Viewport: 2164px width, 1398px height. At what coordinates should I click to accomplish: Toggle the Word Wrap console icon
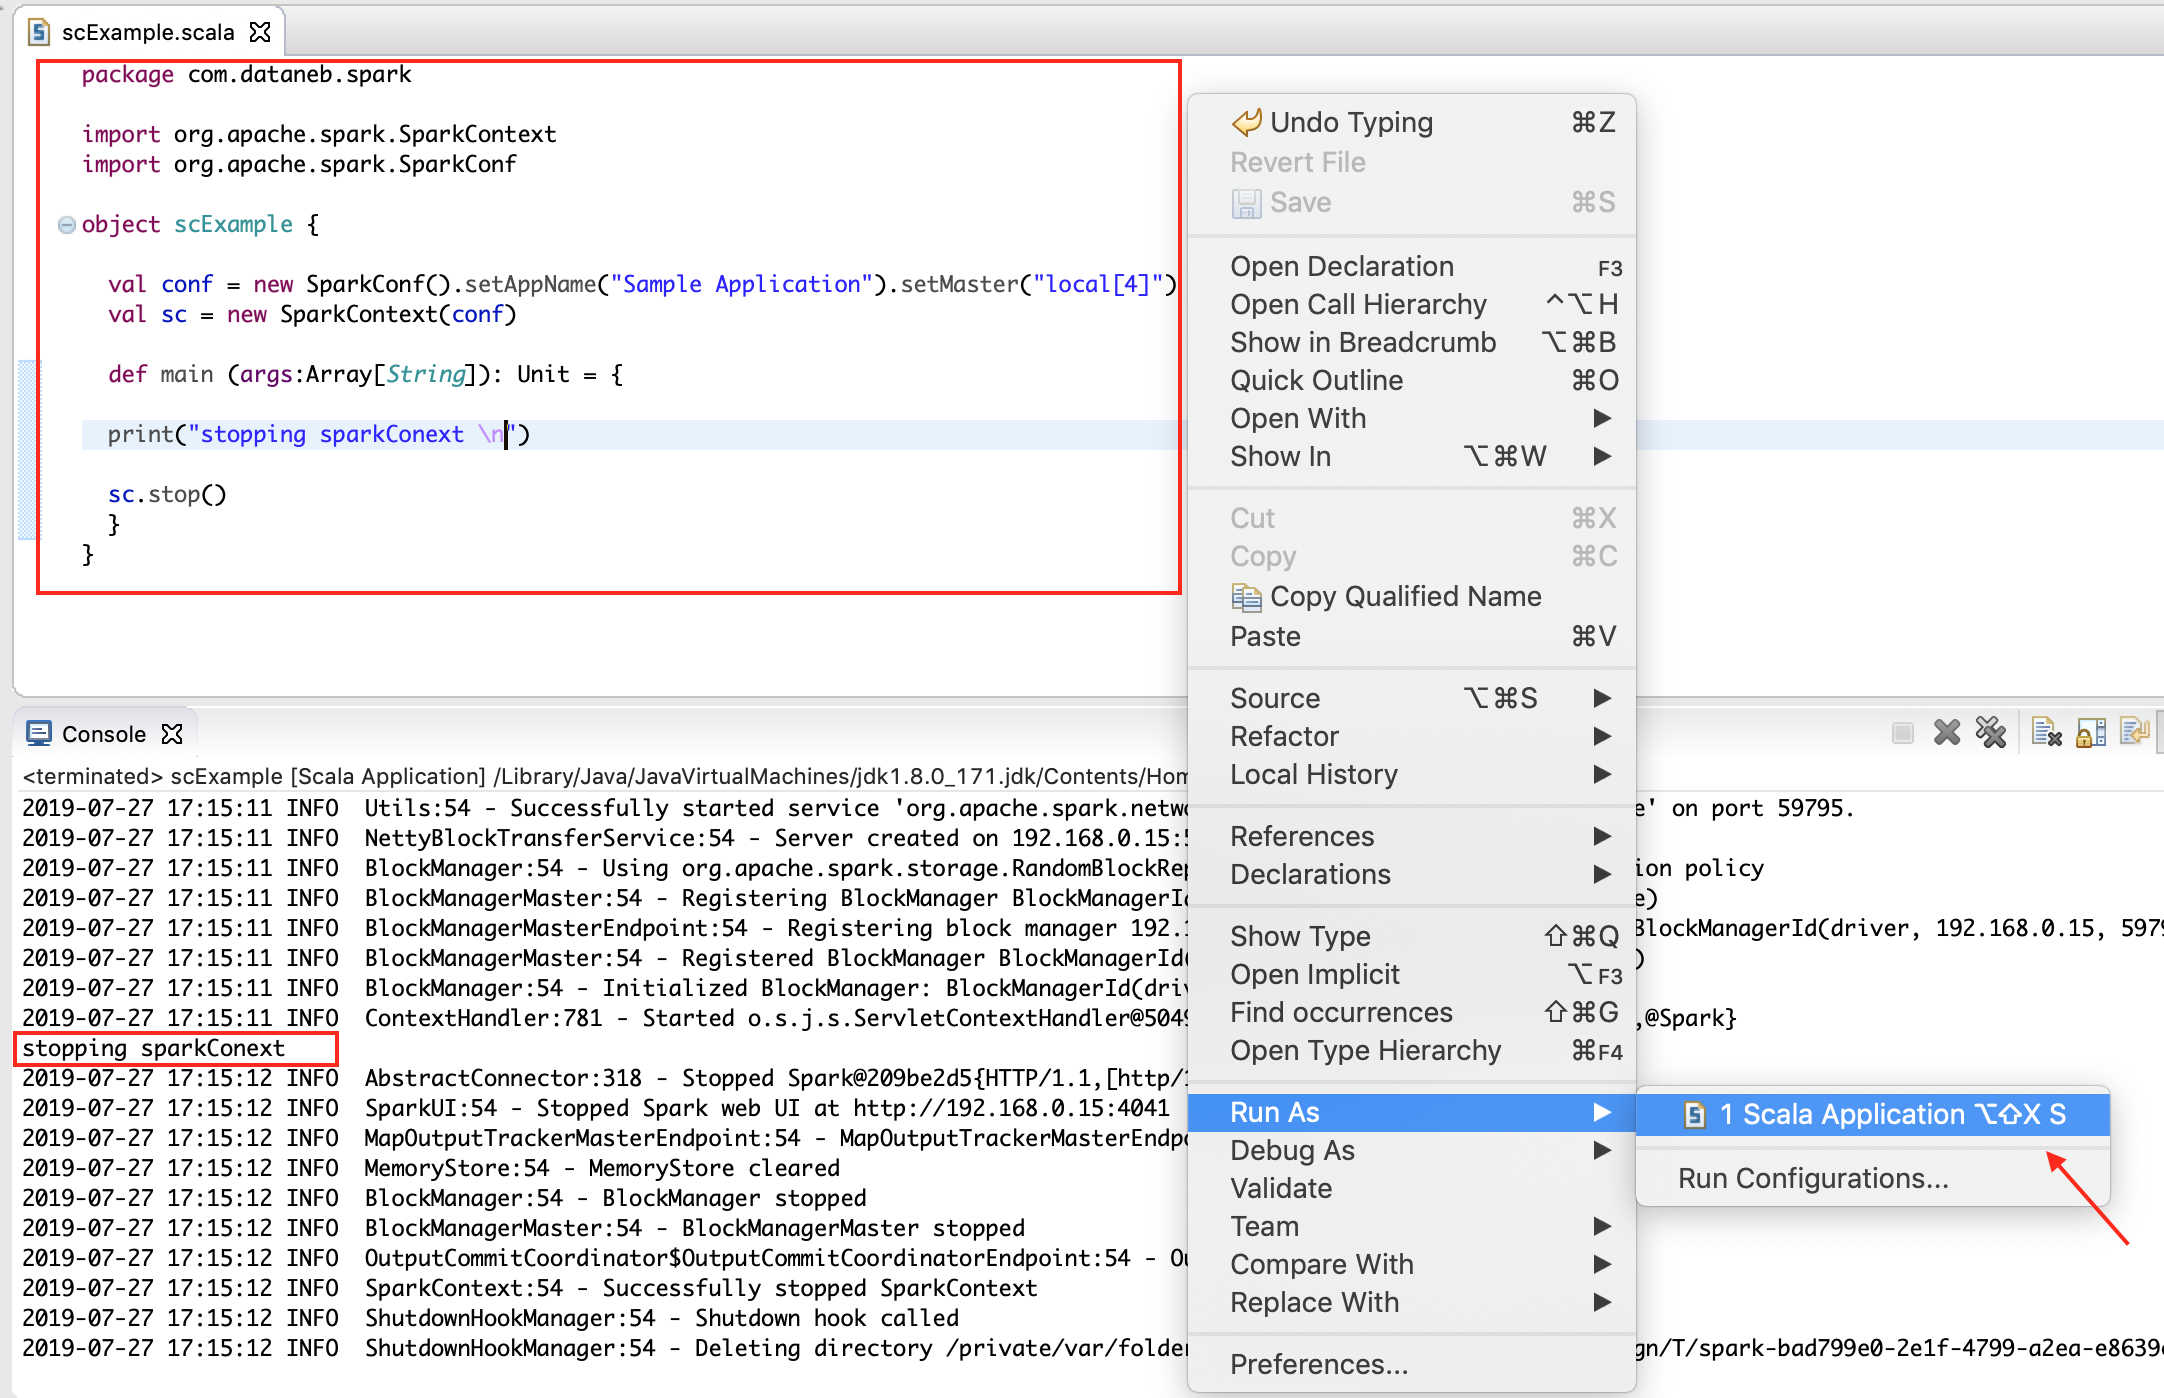pos(2134,733)
